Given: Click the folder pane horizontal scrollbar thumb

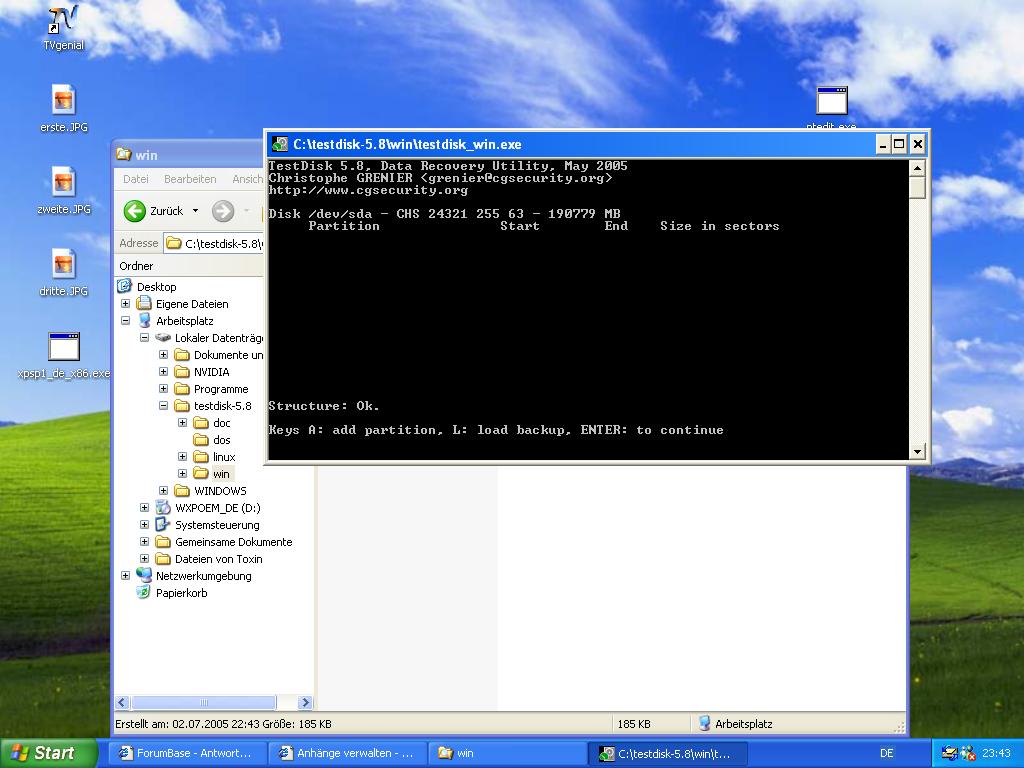Looking at the screenshot, I should pos(204,703).
